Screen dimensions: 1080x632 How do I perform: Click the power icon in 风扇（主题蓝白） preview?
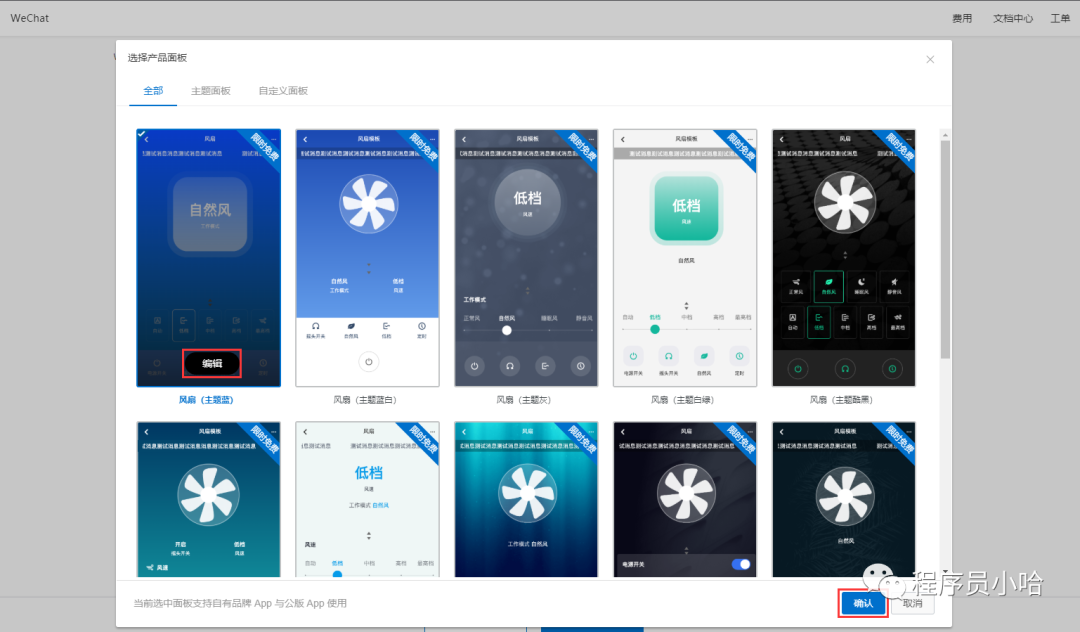pos(368,362)
